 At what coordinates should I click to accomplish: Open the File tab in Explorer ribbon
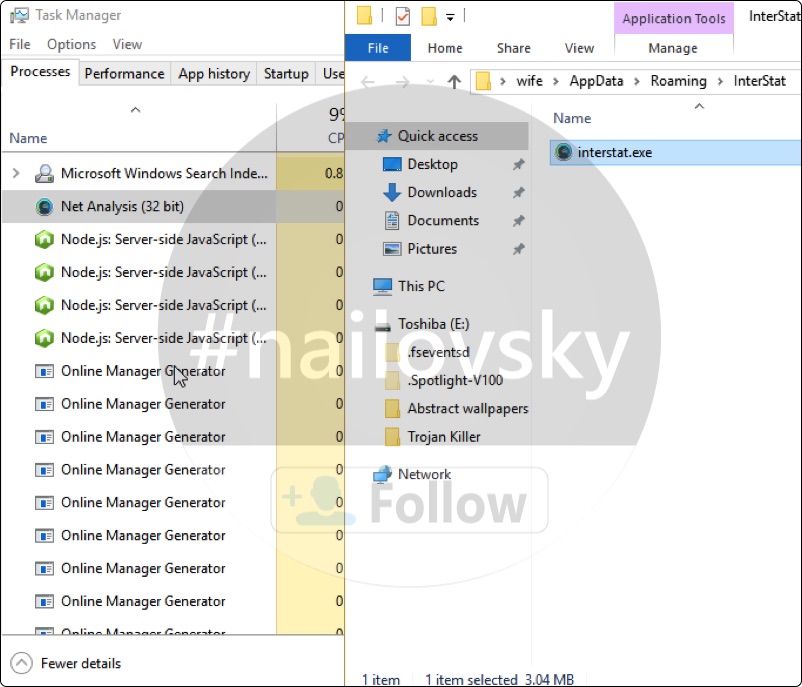[x=378, y=48]
